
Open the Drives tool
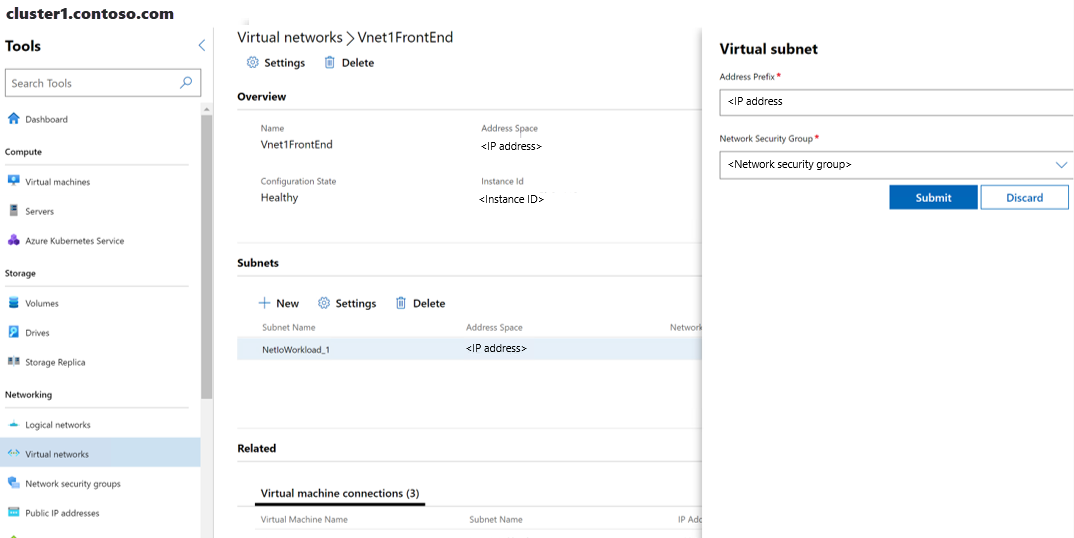pos(37,332)
